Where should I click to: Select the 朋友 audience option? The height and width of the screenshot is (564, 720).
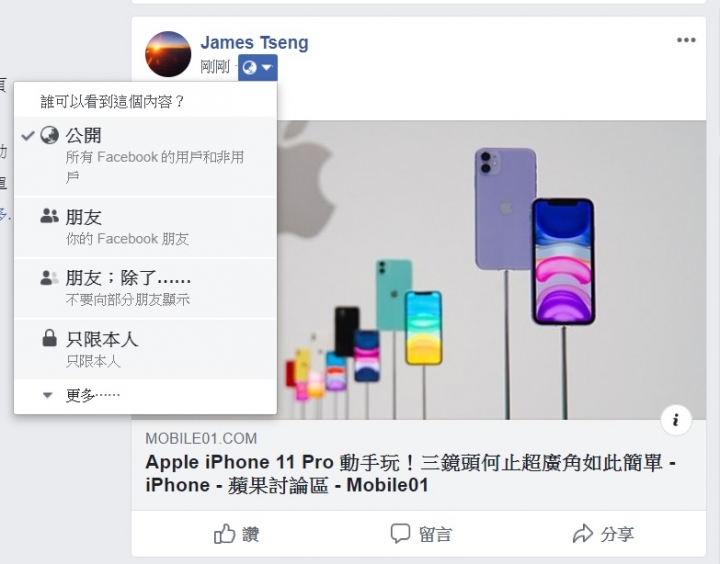click(x=146, y=227)
